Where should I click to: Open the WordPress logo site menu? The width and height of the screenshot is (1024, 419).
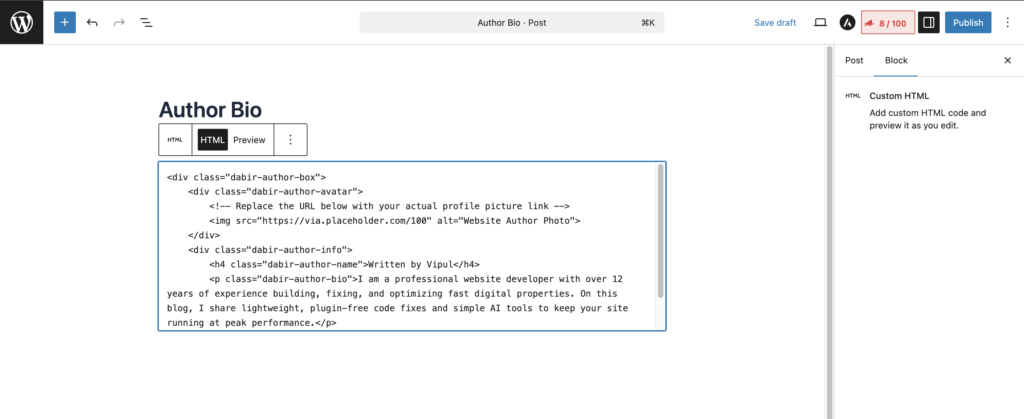pyautogui.click(x=22, y=22)
